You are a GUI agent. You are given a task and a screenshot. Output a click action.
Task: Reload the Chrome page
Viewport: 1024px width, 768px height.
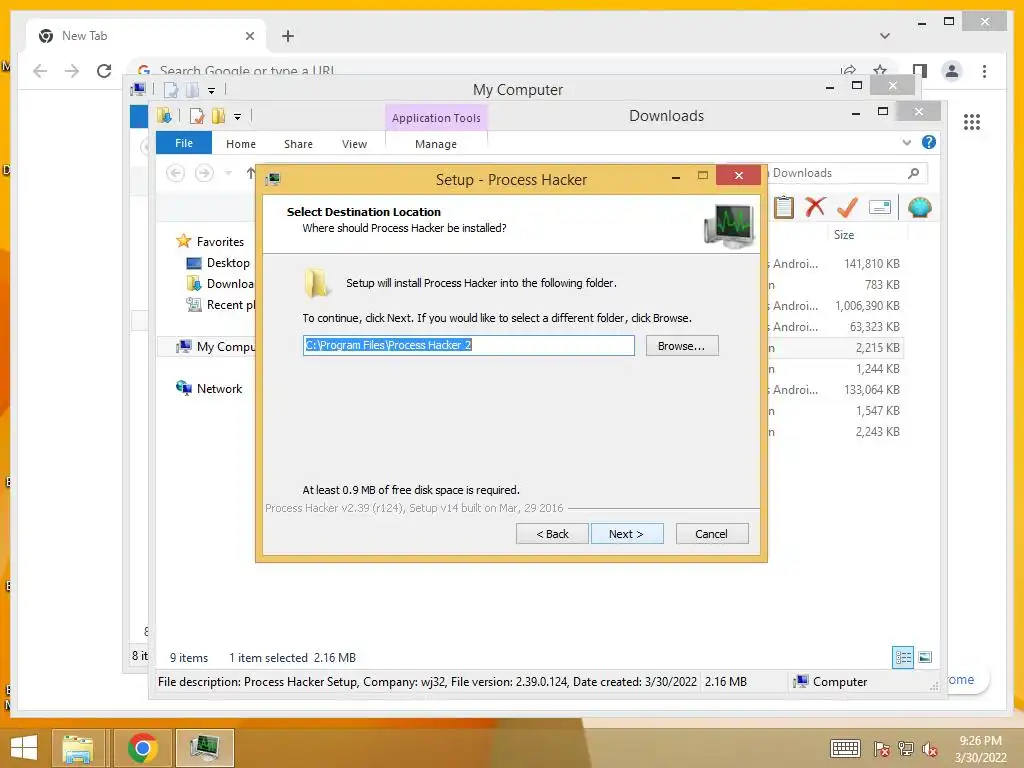pyautogui.click(x=104, y=71)
